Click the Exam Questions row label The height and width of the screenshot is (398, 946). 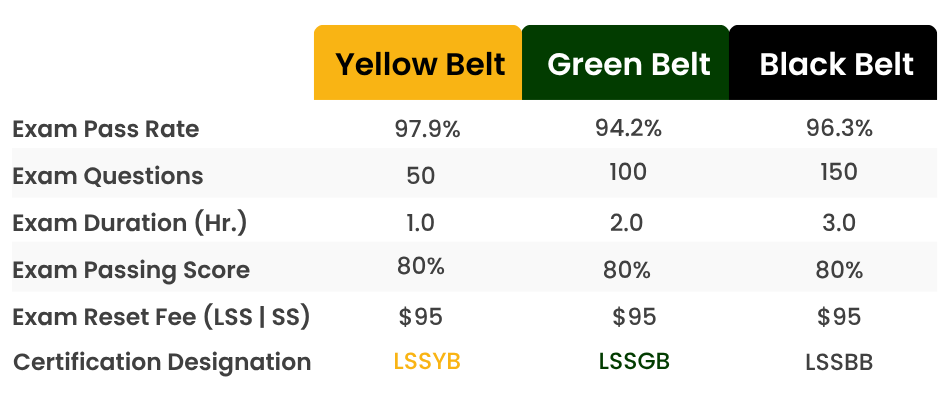click(x=107, y=176)
